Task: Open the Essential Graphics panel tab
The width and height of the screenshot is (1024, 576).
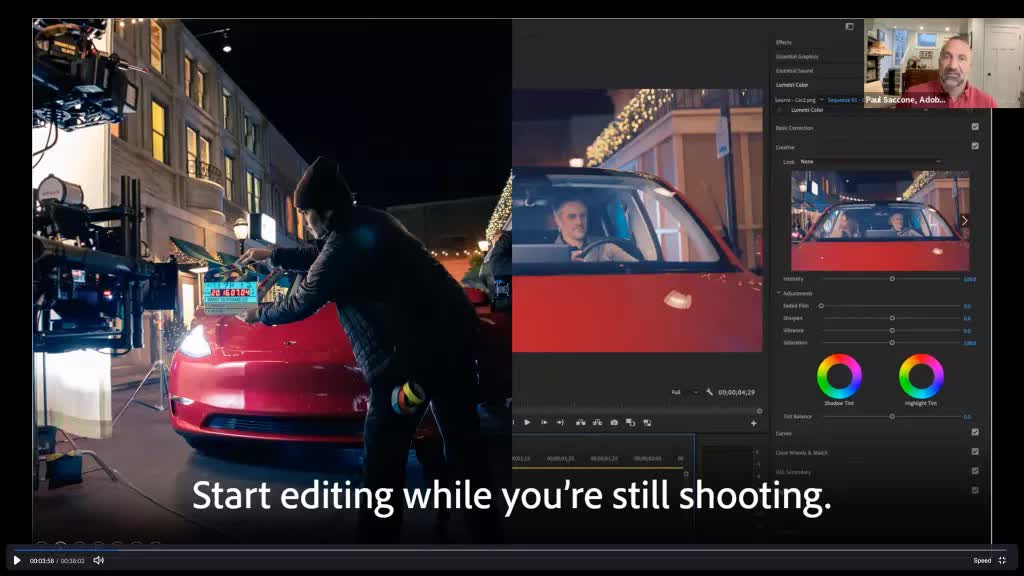Action: point(797,56)
